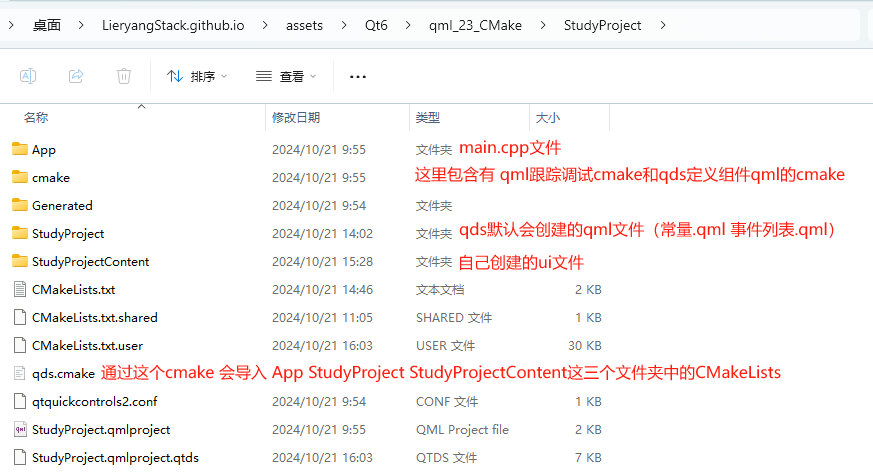
Task: Click the Delete trash icon
Action: pos(124,76)
